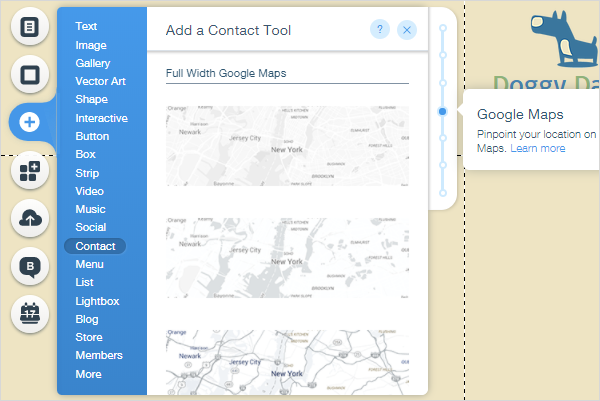The height and width of the screenshot is (401, 600).
Task: Open the Bookings calendar icon
Action: (x=30, y=314)
